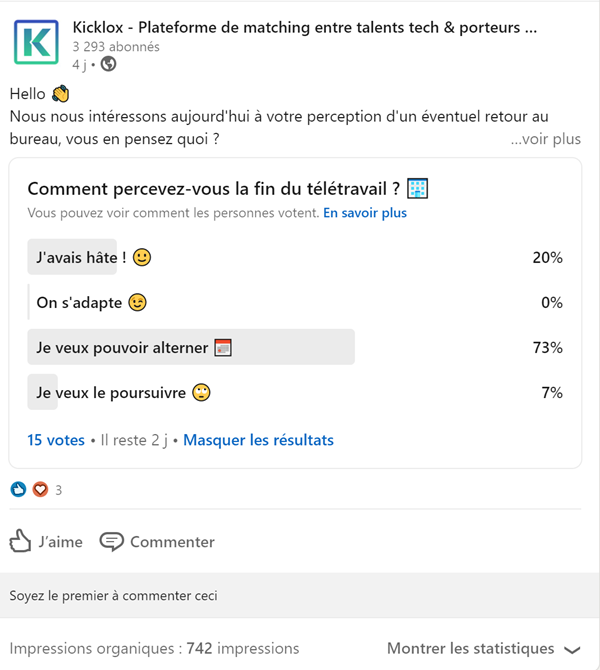Click the red heart reaction icon
The image size is (600, 670).
(41, 489)
